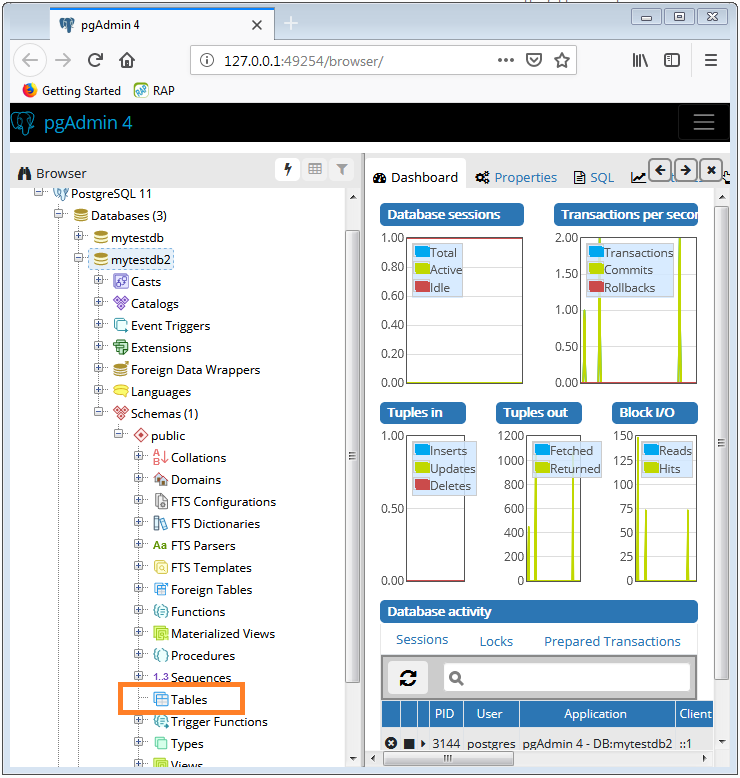
Task: Expand the Casts node
Action: [98, 279]
